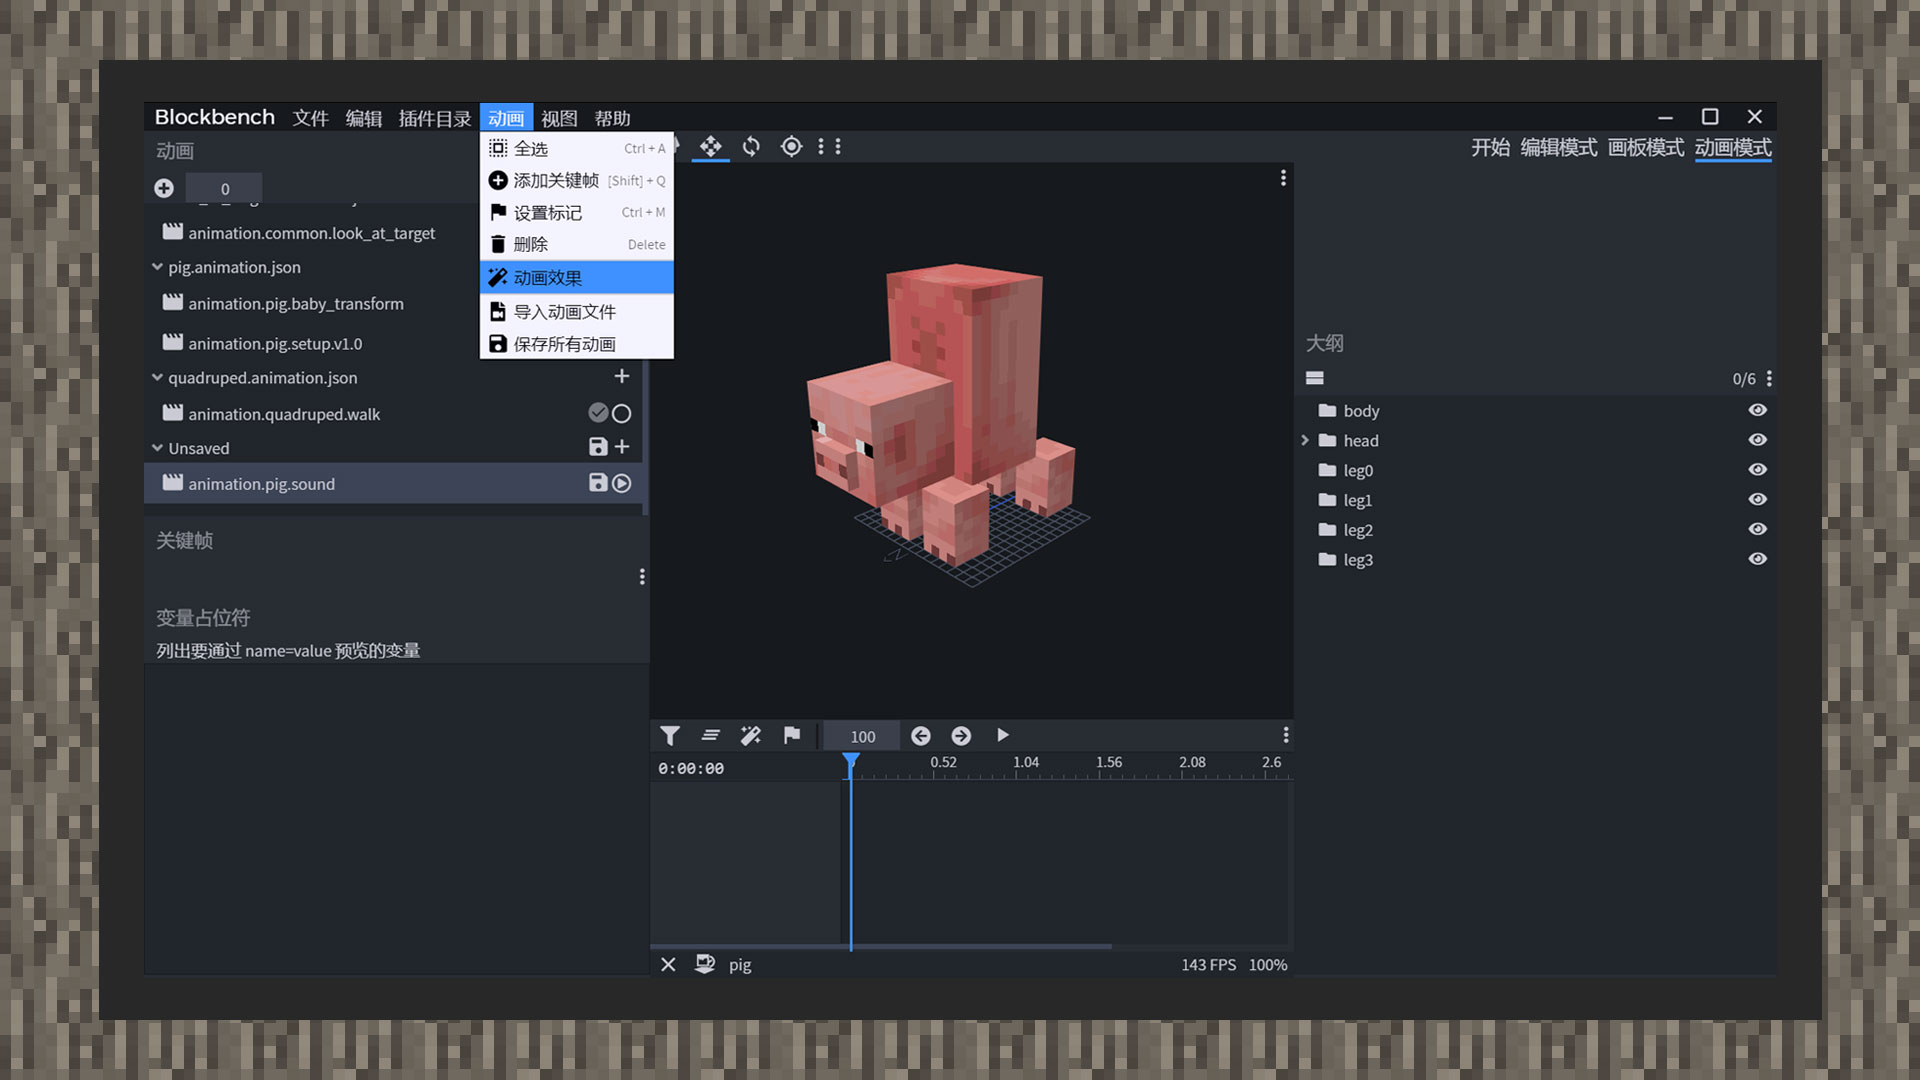Add animation to quadruped.animation.json
Screen dimensions: 1920x1080
(x=621, y=376)
